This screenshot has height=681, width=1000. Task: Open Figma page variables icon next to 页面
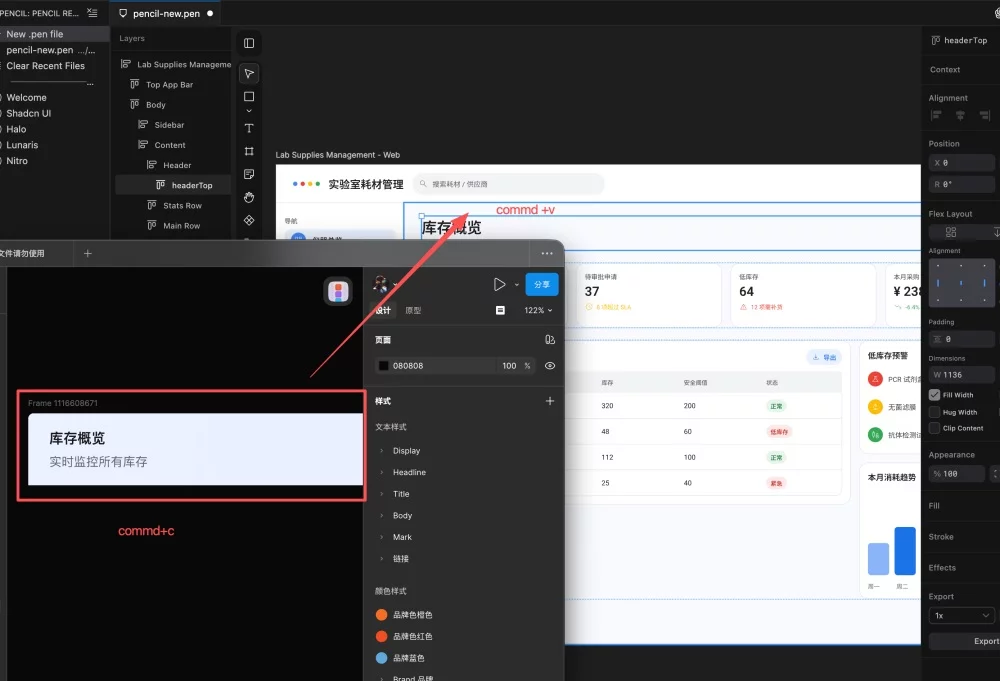tap(550, 340)
